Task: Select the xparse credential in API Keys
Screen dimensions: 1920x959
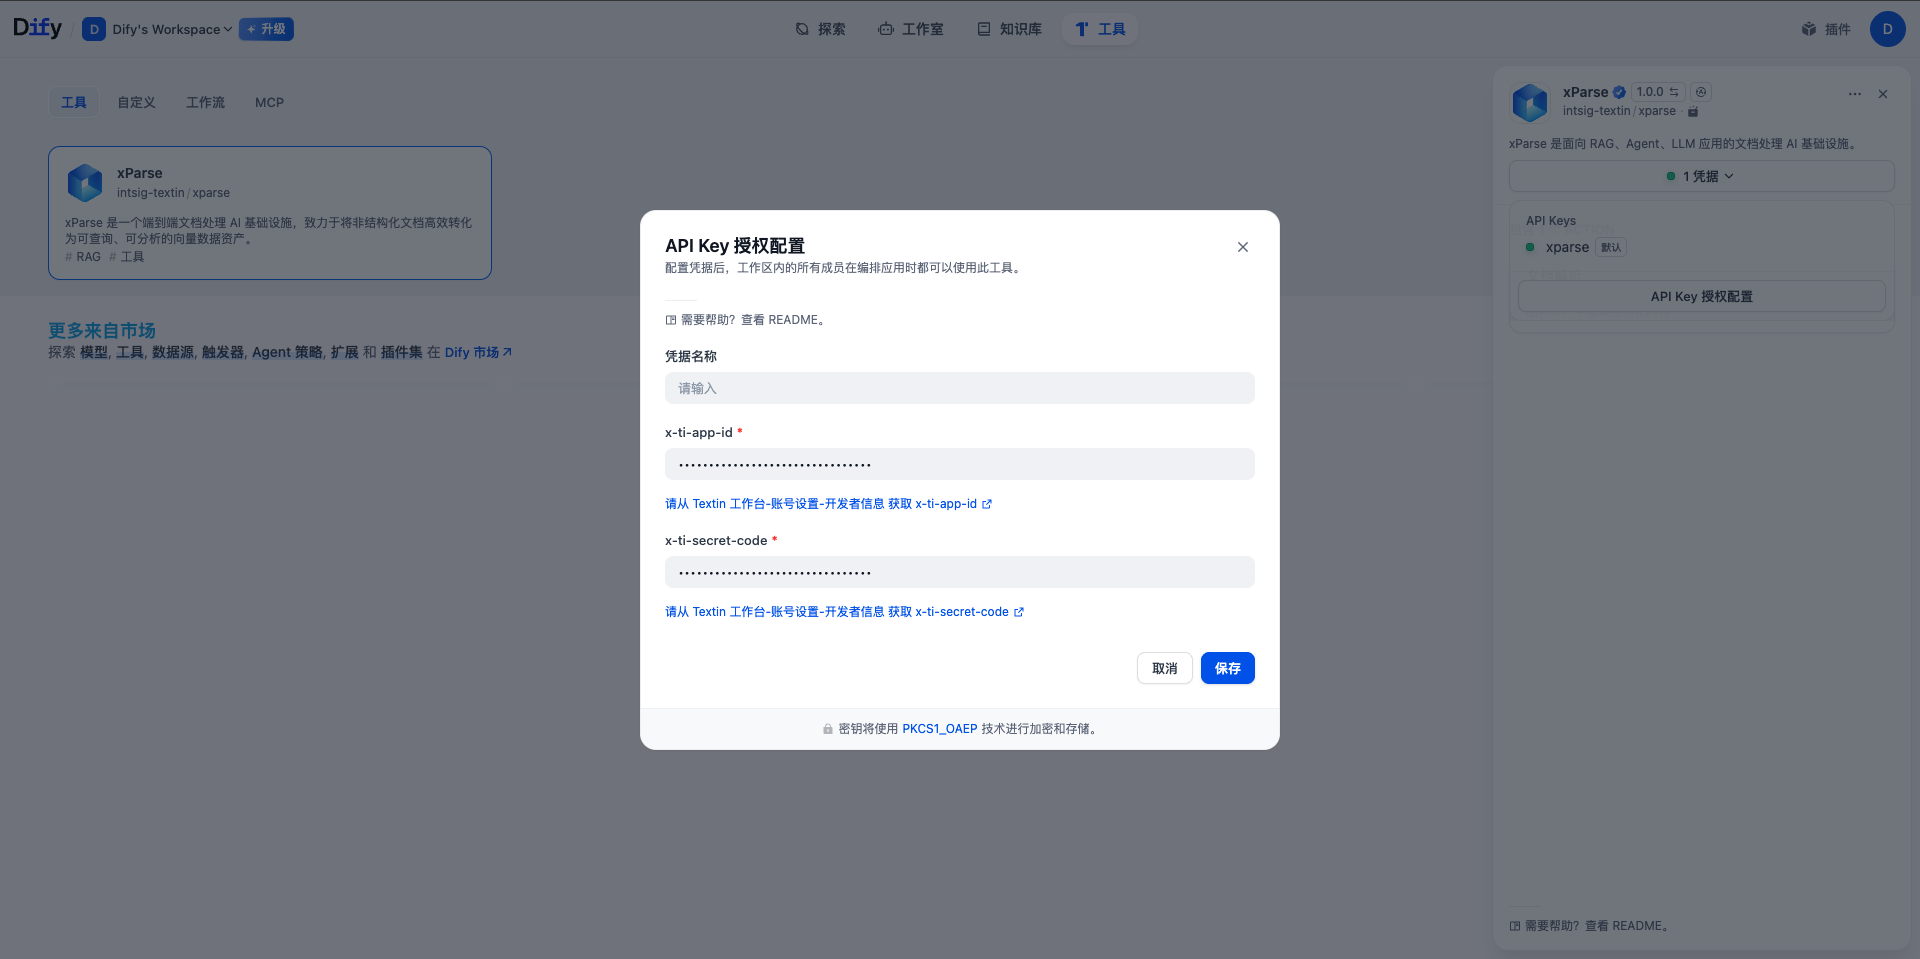Action: tap(1567, 247)
